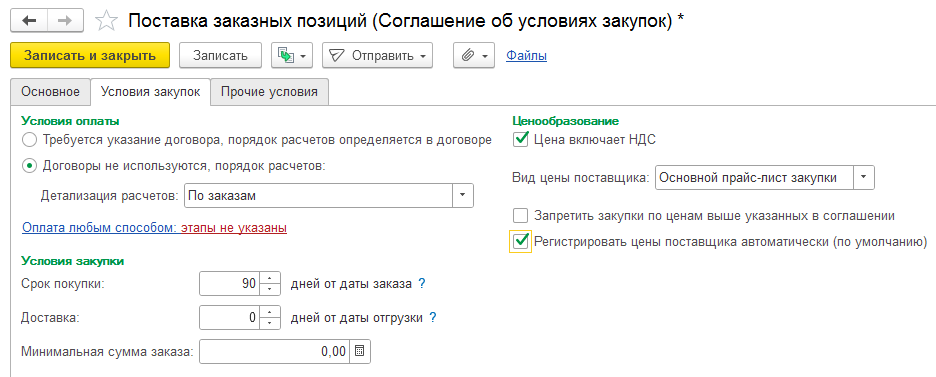
Task: Switch to the Прочие условия tab
Action: coord(269,92)
